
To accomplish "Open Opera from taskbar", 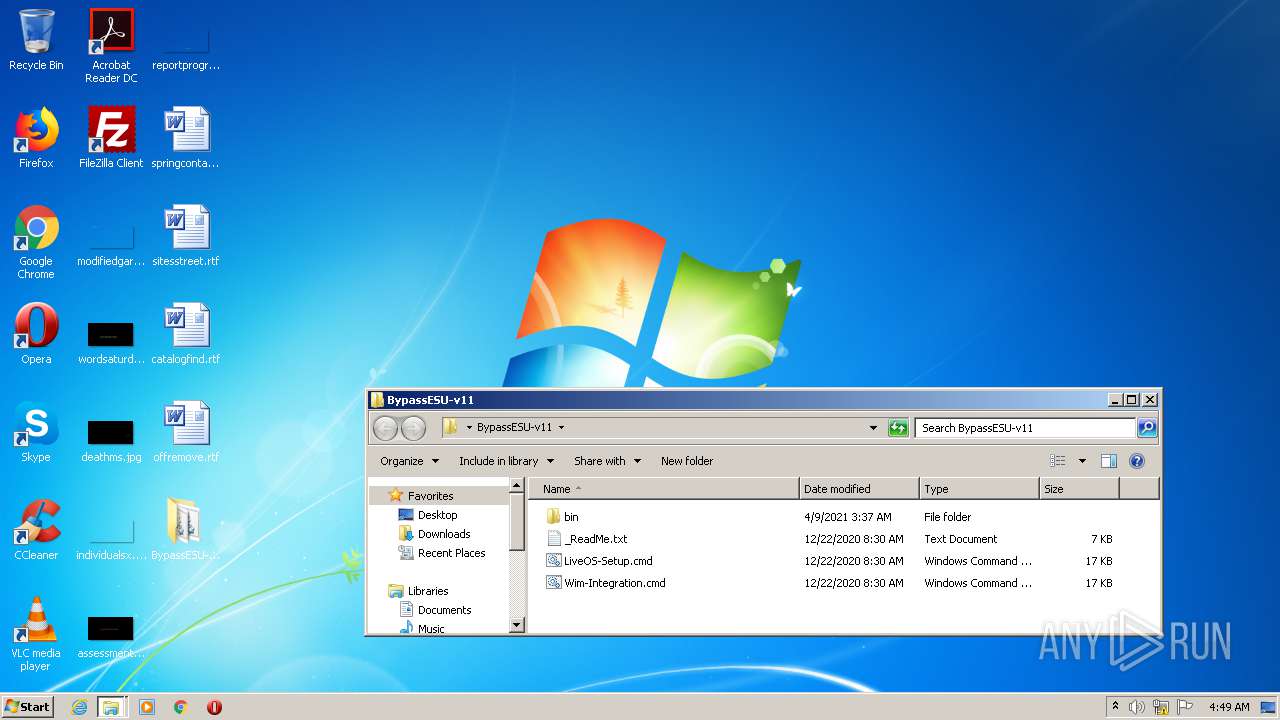I will click(214, 707).
